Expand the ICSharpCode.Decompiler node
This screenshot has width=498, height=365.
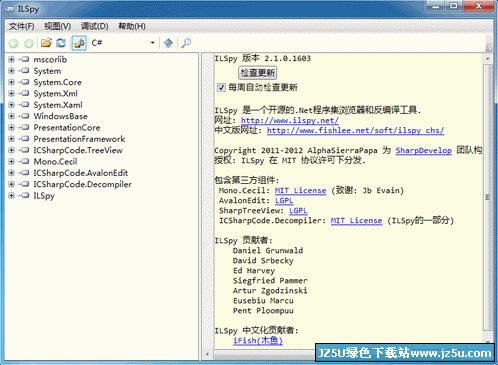pos(11,184)
